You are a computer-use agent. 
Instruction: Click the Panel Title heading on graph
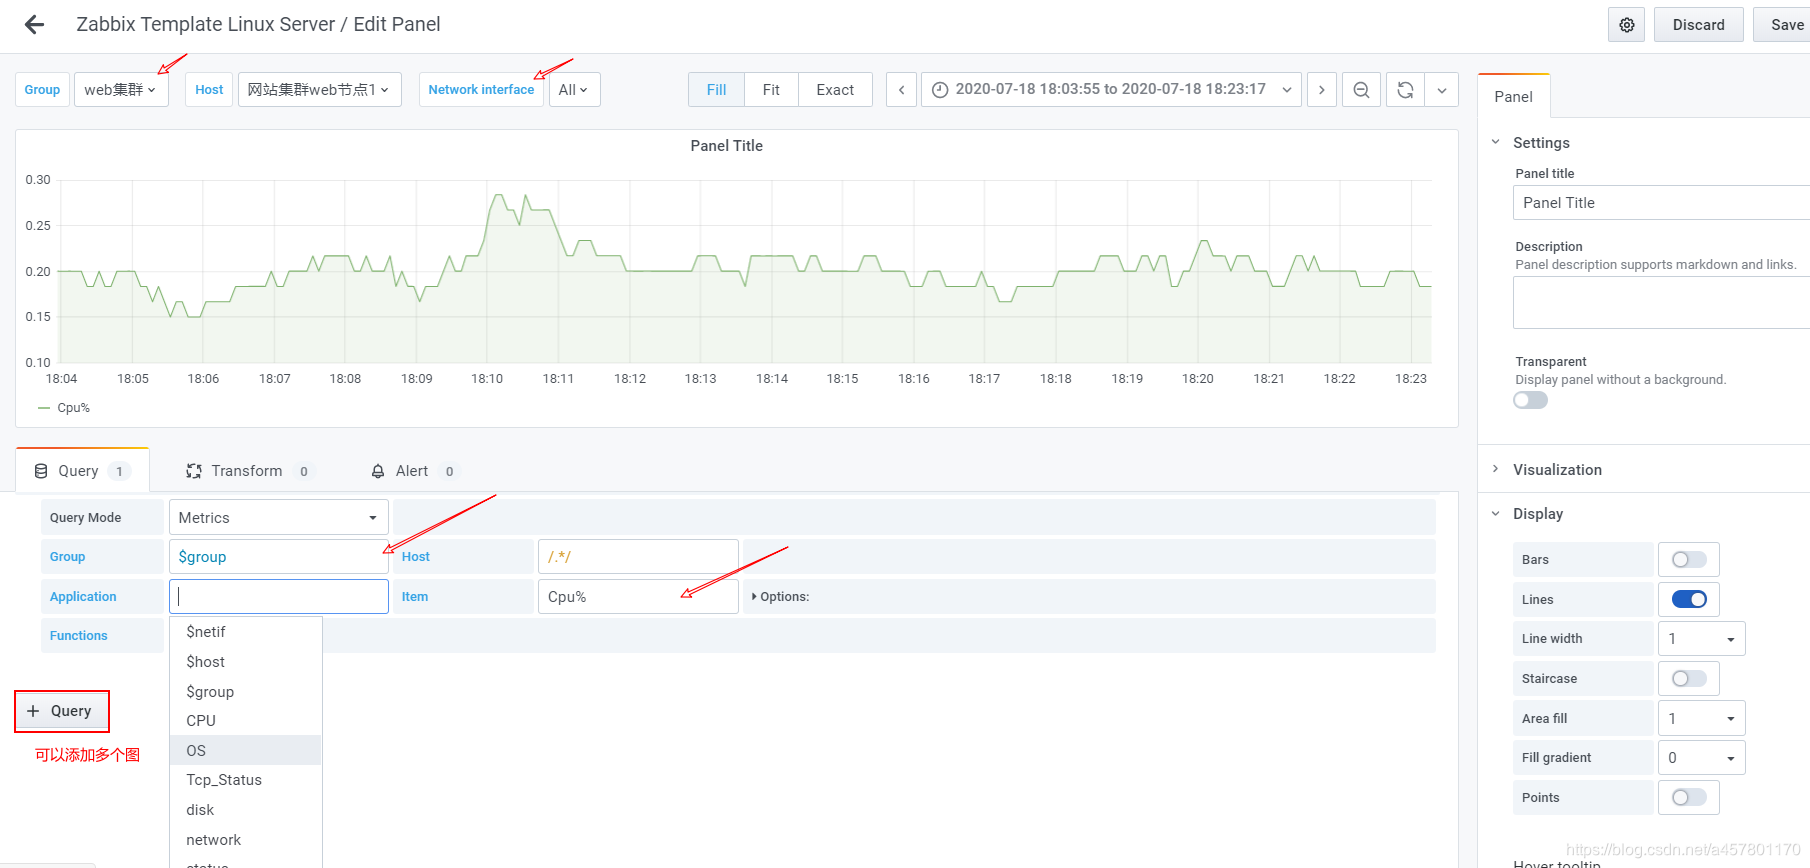coord(727,146)
